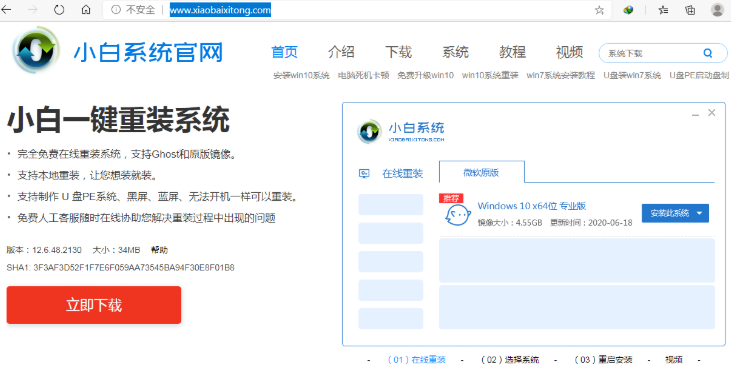This screenshot has height=371, width=731.
Task: Select step (03) 重启安装
Action: [x=603, y=360]
